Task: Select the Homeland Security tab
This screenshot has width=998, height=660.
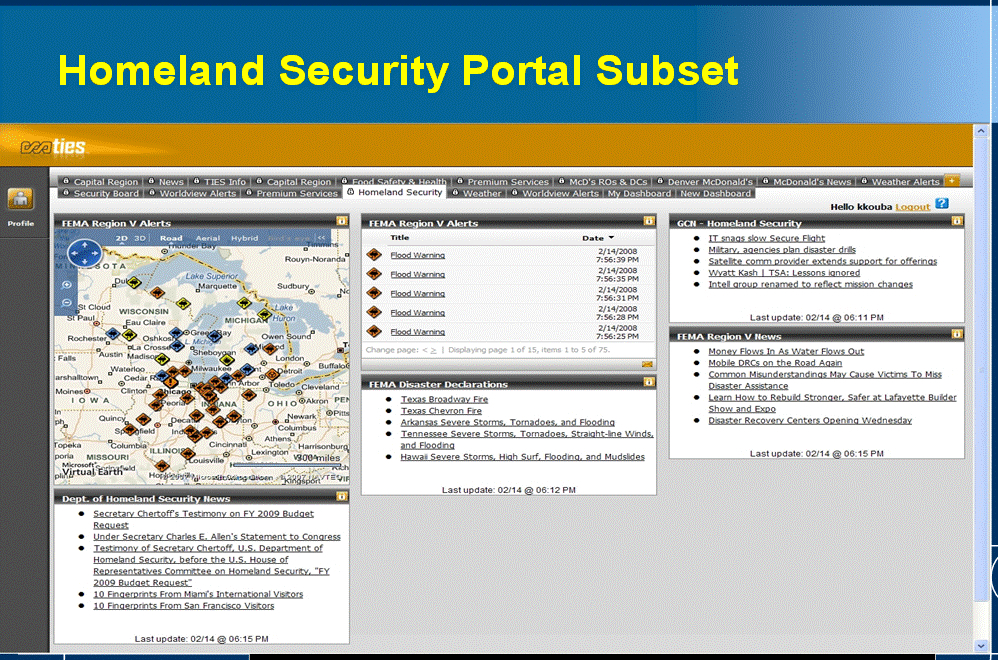Action: tap(394, 192)
